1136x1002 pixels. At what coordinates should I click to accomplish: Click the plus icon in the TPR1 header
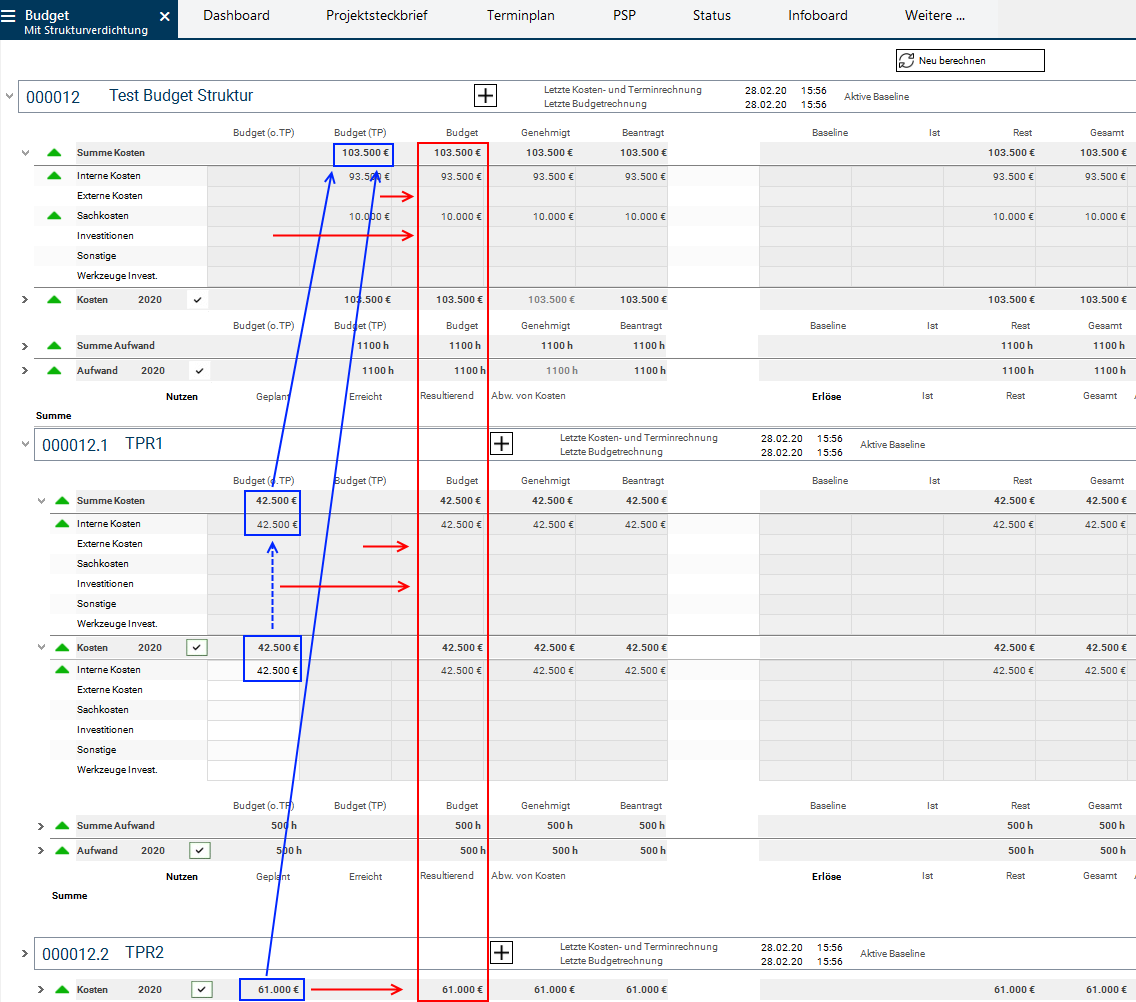point(501,444)
